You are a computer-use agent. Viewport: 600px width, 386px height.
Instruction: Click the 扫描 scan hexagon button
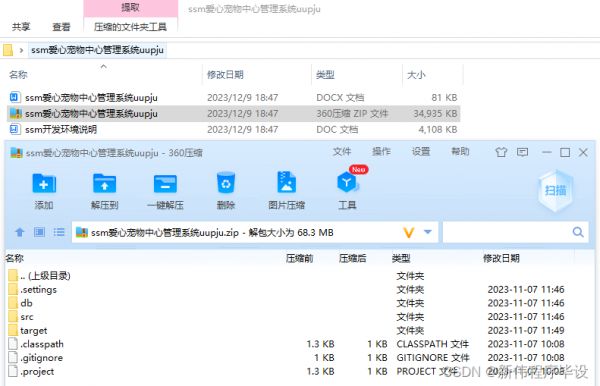pos(555,191)
